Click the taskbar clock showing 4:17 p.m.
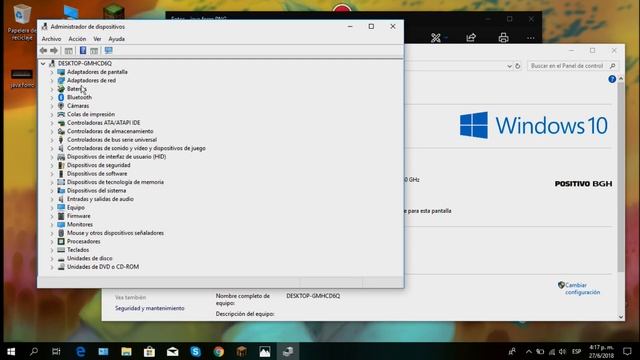640x360 pixels. click(601, 351)
